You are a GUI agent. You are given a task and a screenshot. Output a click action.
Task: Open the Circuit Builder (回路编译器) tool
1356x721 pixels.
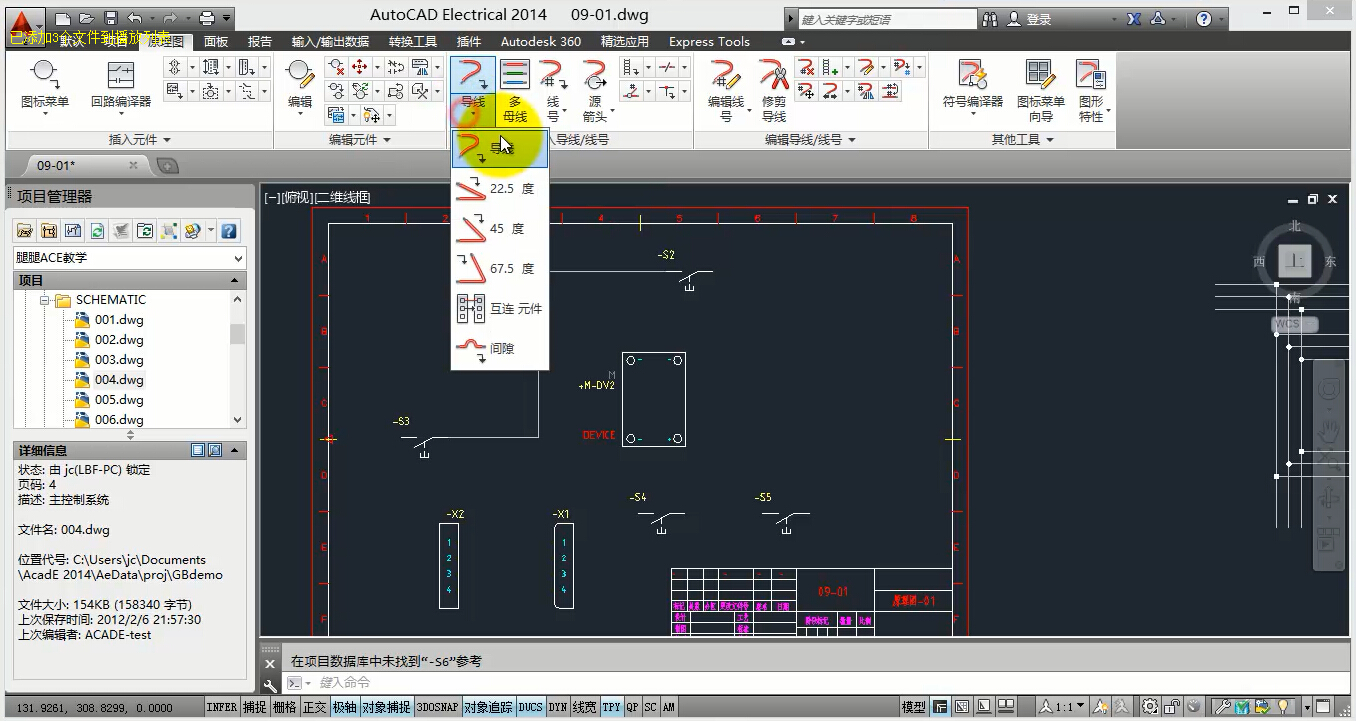pyautogui.click(x=121, y=86)
